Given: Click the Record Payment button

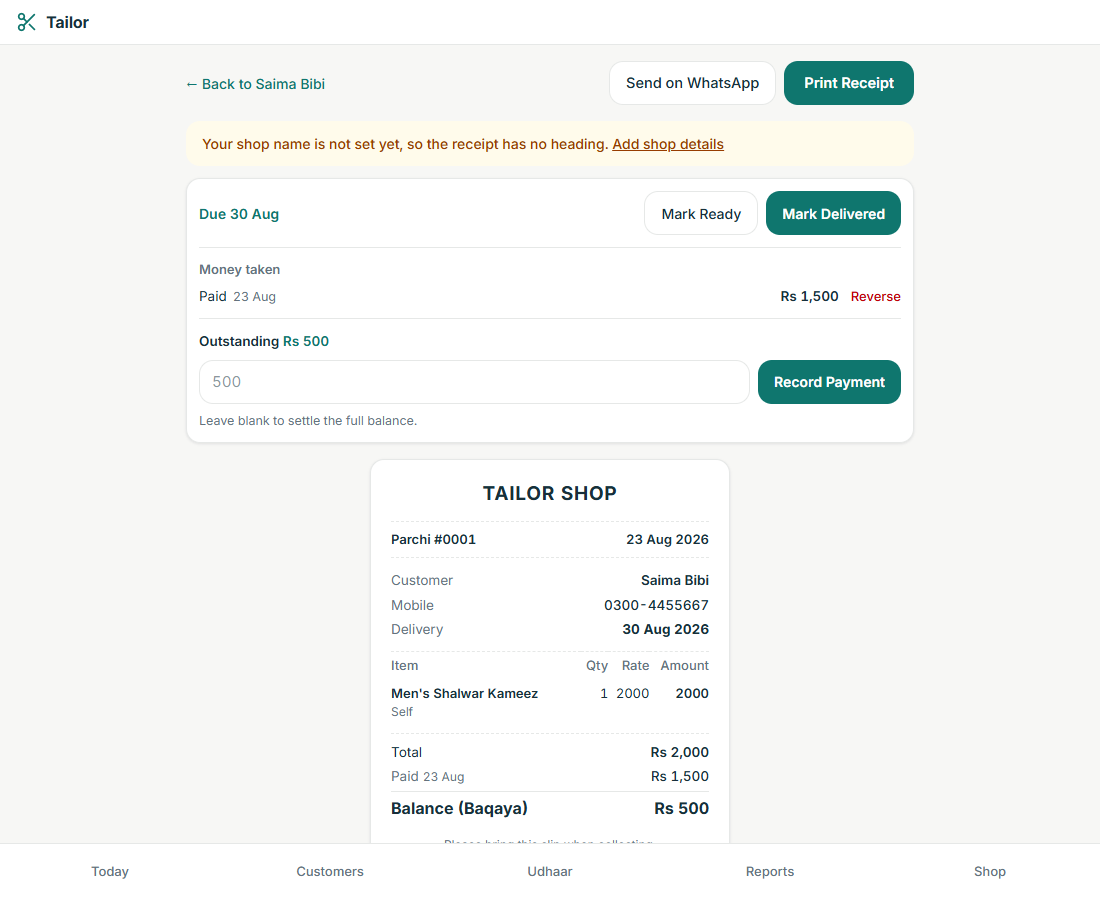Looking at the screenshot, I should tap(829, 382).
